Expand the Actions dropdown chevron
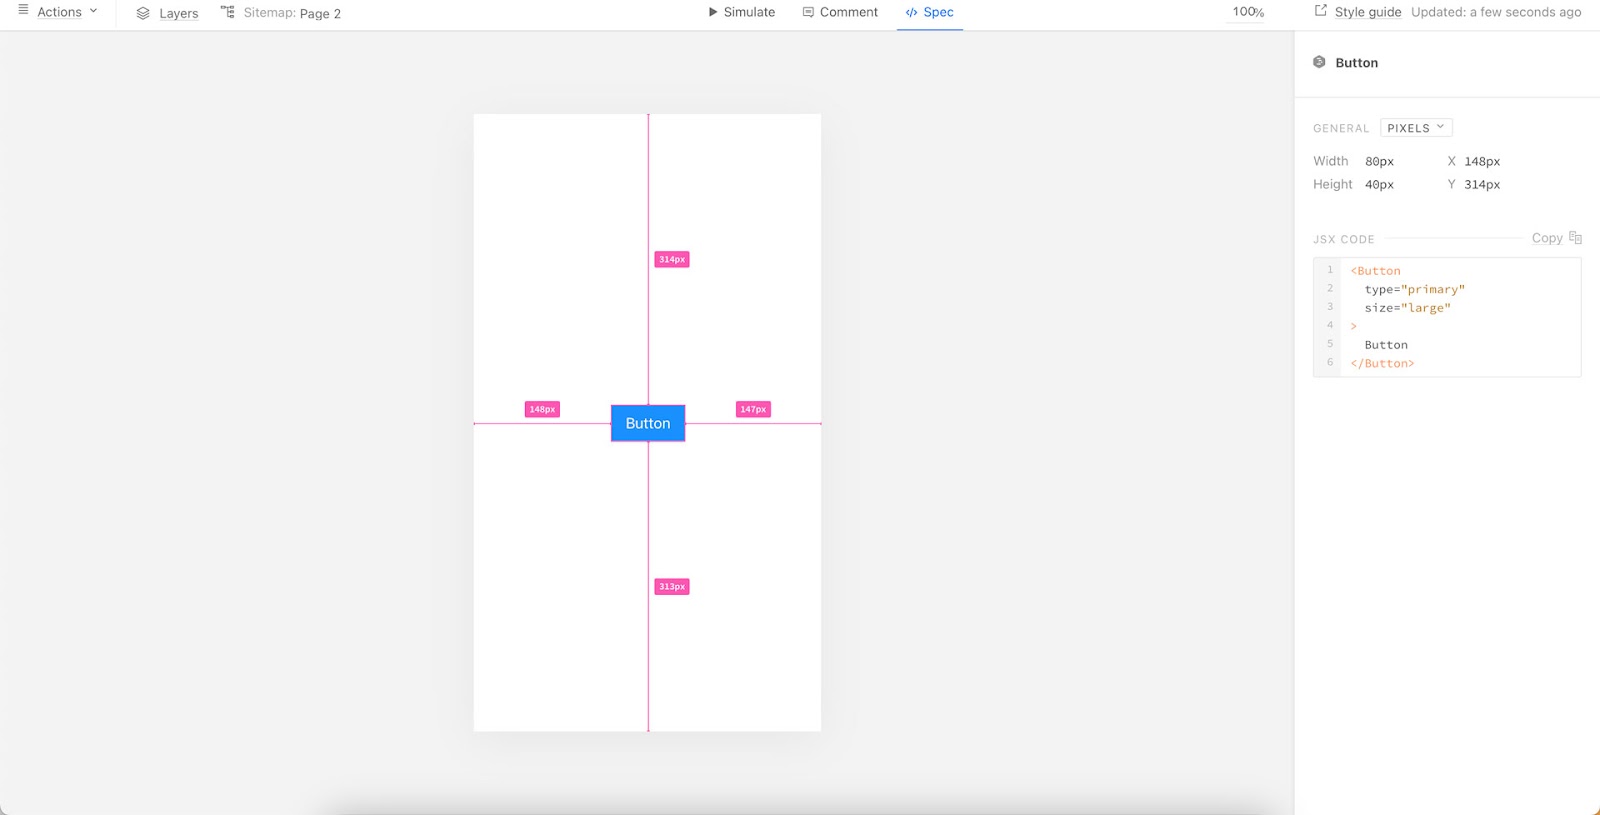The height and width of the screenshot is (815, 1600). click(94, 11)
